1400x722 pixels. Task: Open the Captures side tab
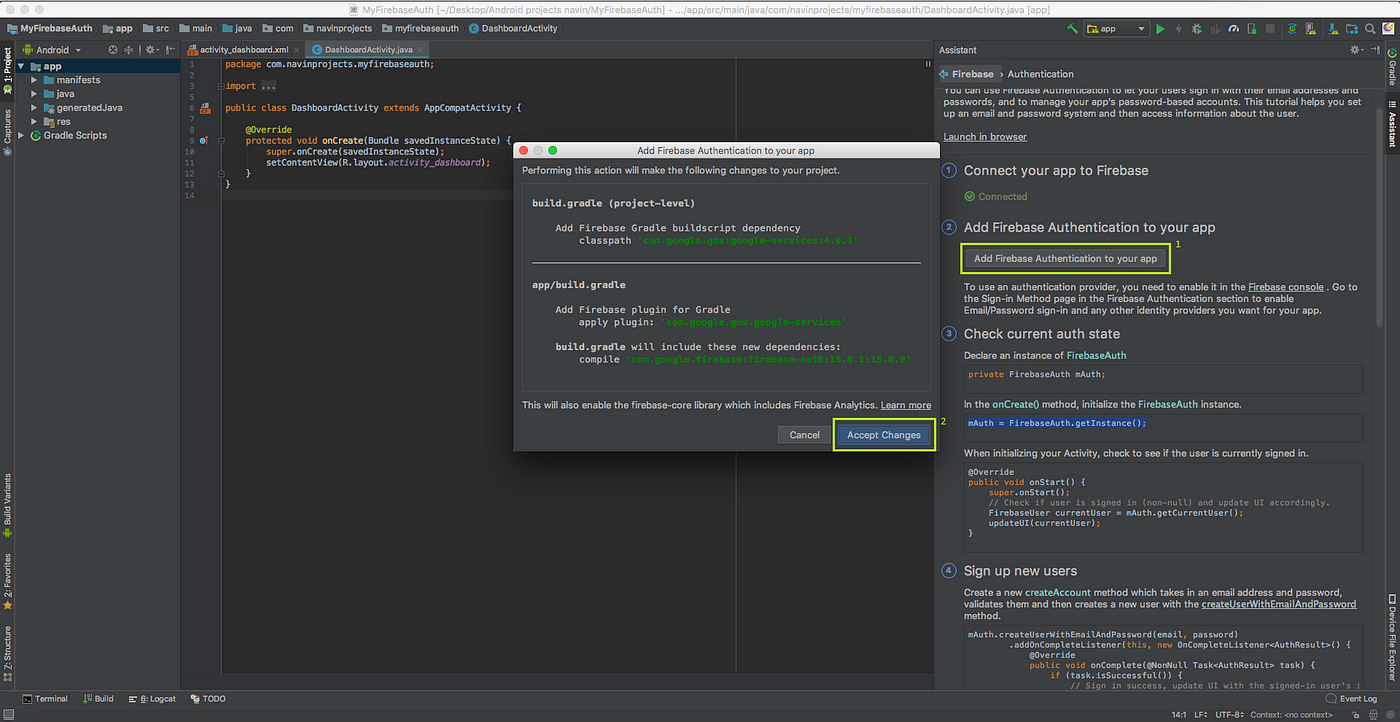(x=7, y=130)
